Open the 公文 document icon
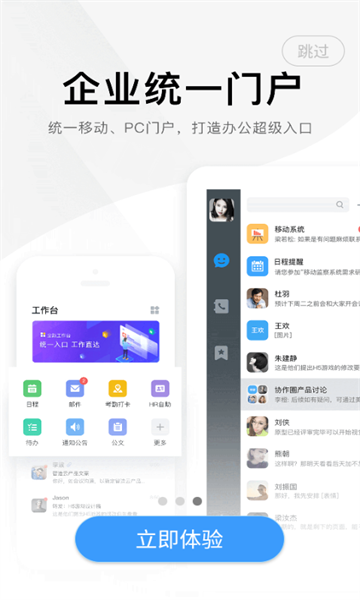This screenshot has height=600, width=360. tap(117, 427)
